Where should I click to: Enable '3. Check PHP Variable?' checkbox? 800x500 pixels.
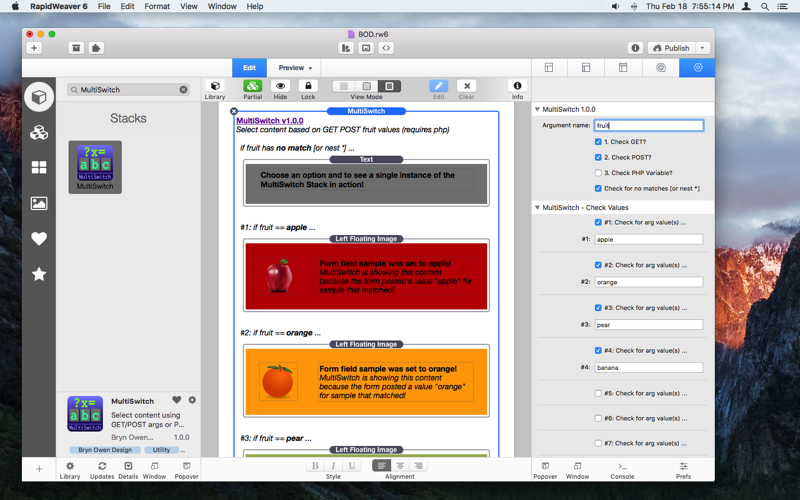[598, 172]
